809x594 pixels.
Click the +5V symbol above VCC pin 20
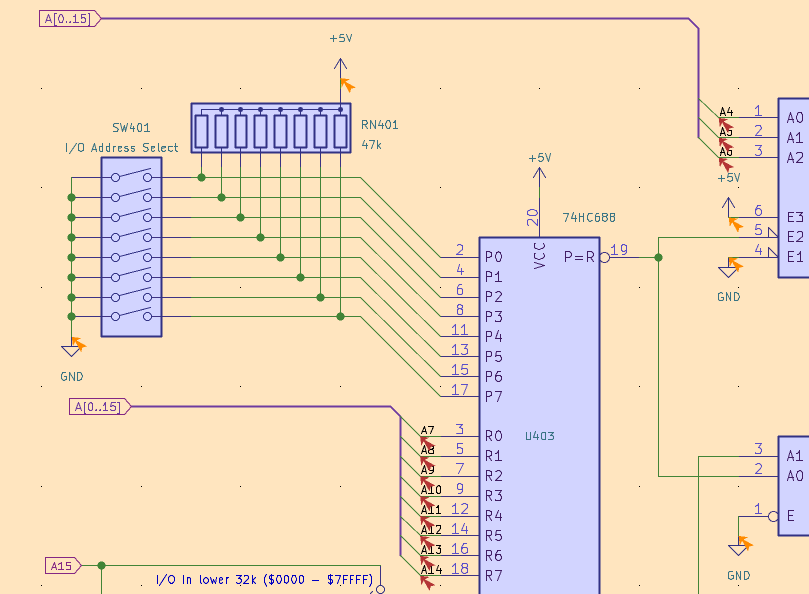[539, 172]
